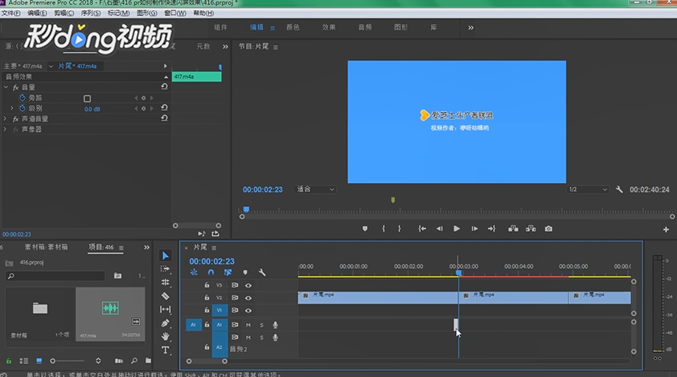Select the Razor tool
The height and width of the screenshot is (377, 677).
165,296
